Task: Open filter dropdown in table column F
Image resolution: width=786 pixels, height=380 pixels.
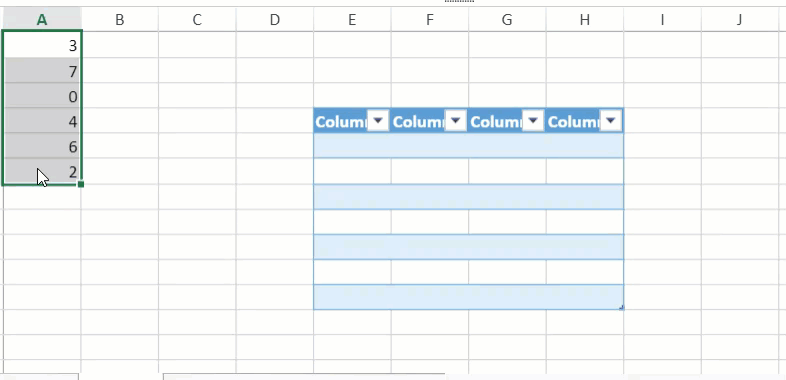Action: [x=456, y=121]
